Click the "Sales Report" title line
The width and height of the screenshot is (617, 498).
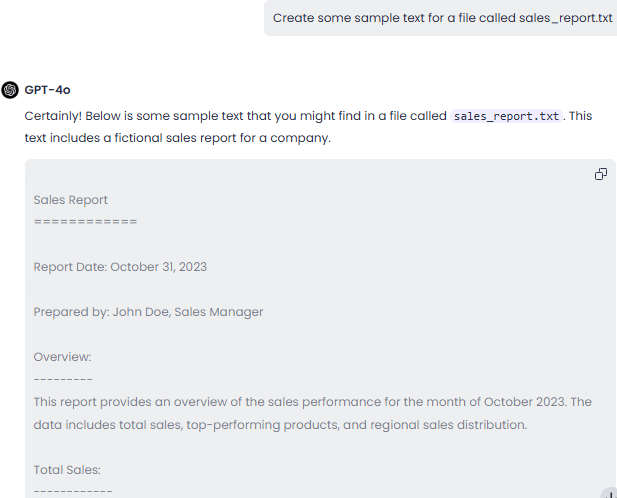click(x=70, y=200)
